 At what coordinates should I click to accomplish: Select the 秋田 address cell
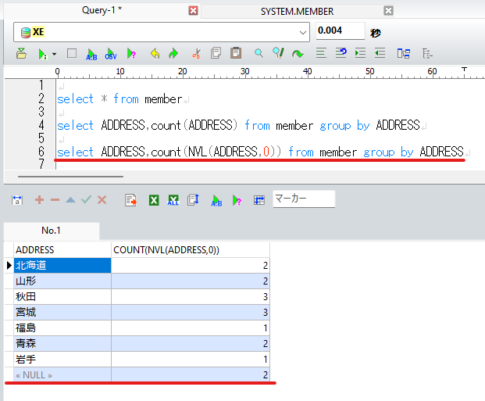[62, 297]
